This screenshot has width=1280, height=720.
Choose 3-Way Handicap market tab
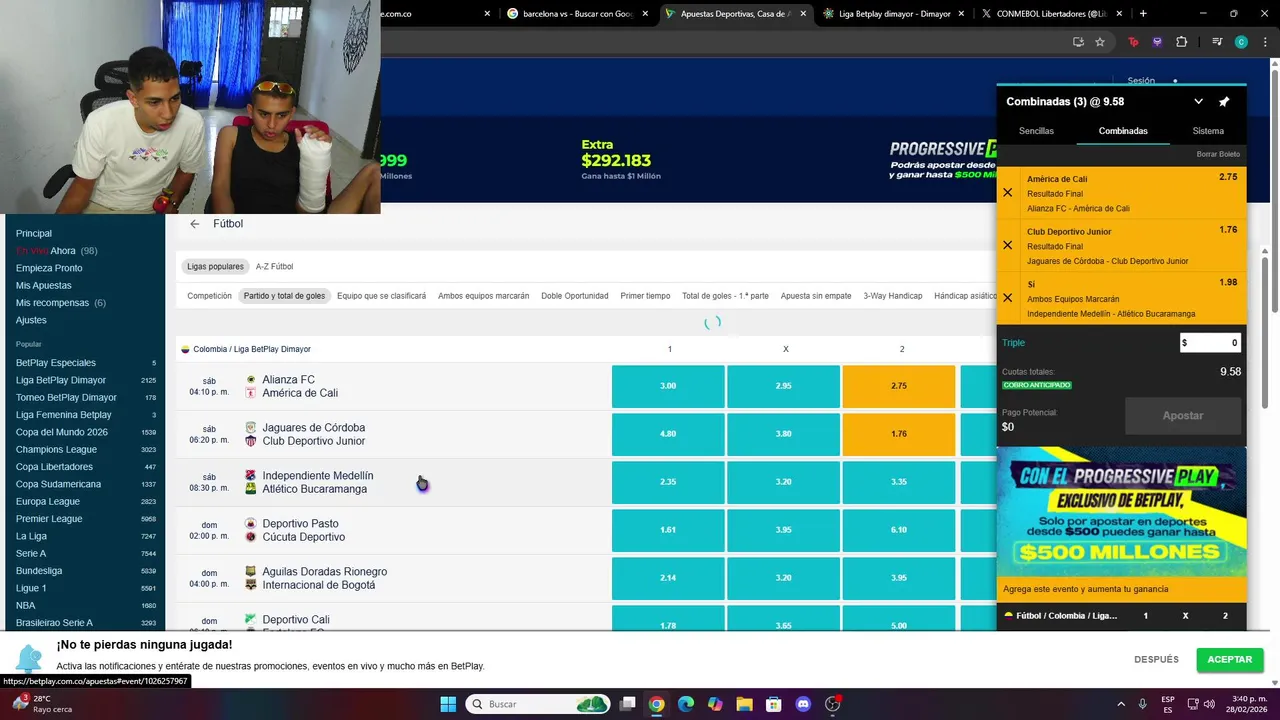click(893, 296)
